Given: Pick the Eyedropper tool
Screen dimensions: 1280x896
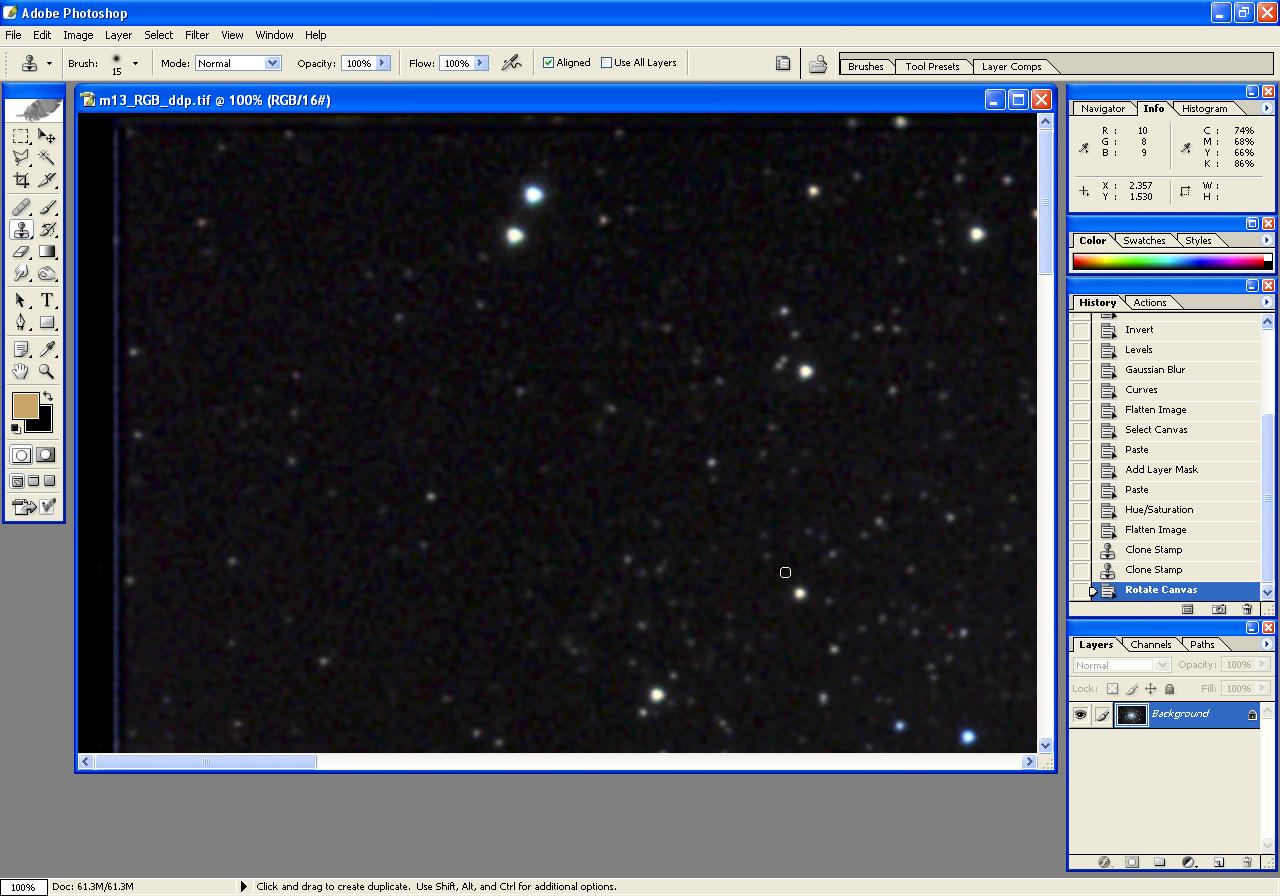Looking at the screenshot, I should tap(46, 349).
